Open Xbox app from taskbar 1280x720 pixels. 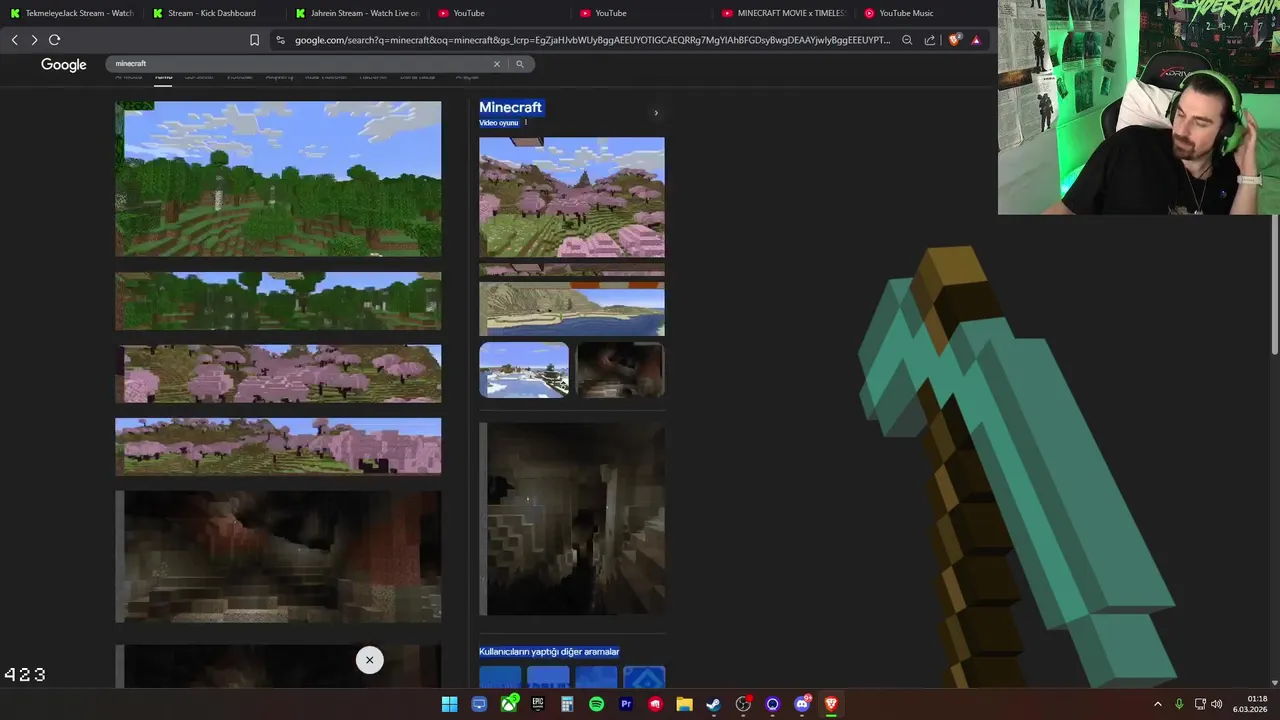(509, 704)
